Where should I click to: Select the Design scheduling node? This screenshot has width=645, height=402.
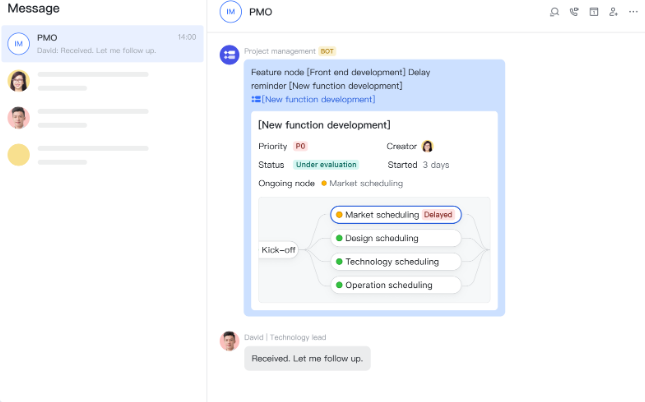[396, 238]
